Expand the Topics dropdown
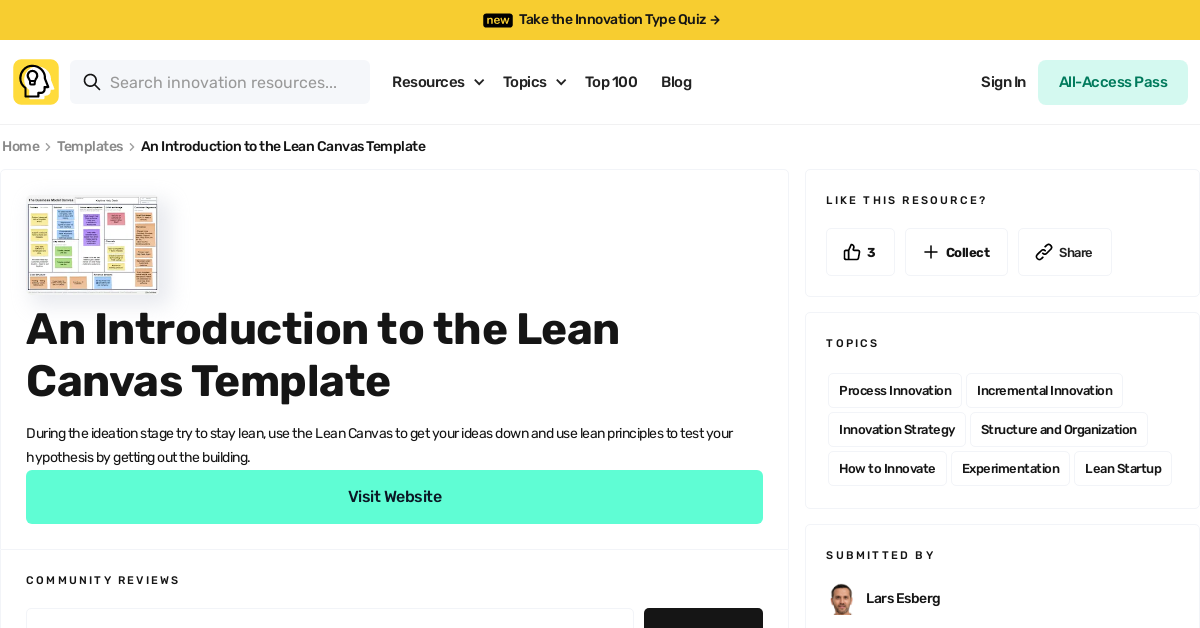Image resolution: width=1200 pixels, height=628 pixels. (x=534, y=82)
